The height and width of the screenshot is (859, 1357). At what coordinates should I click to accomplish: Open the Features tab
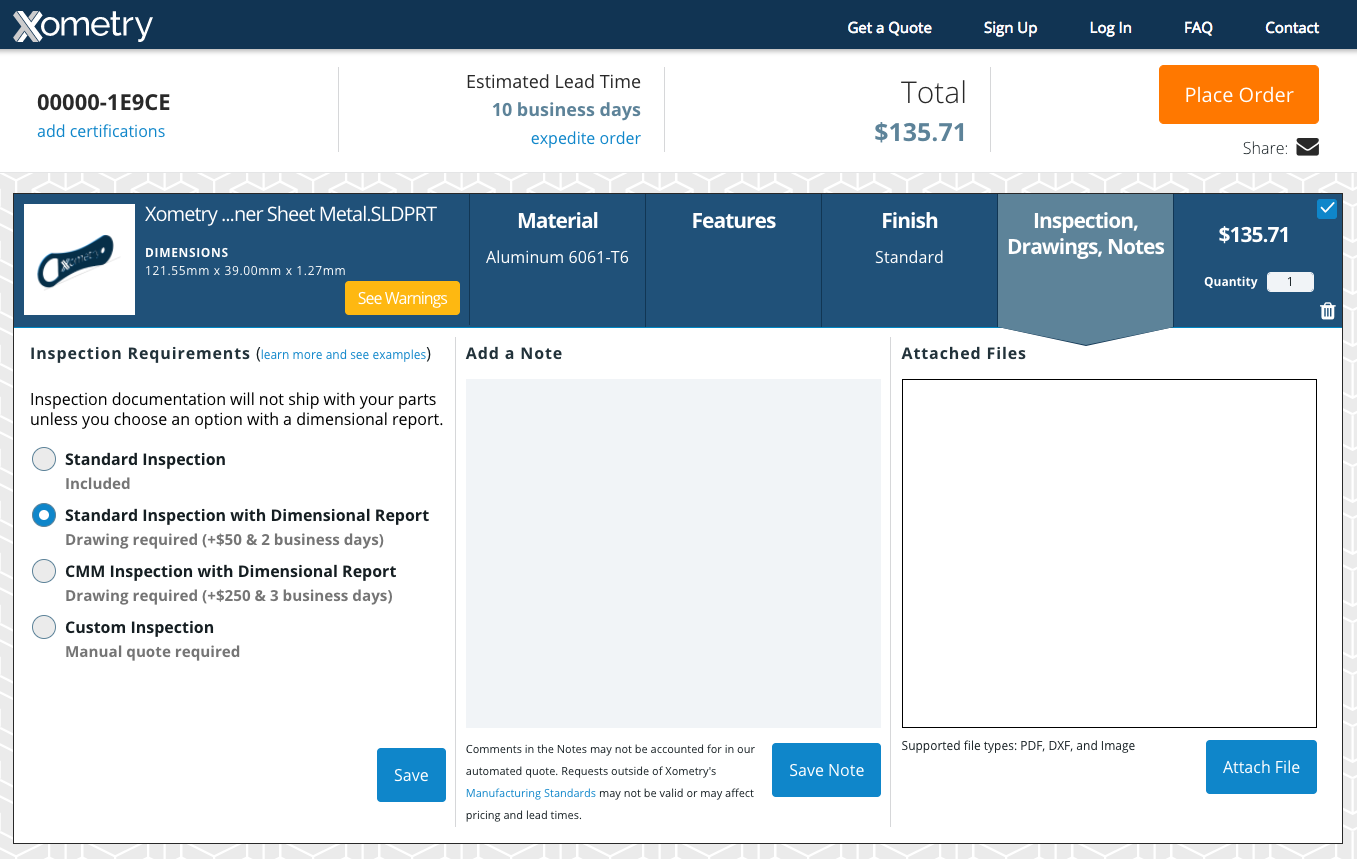point(733,260)
